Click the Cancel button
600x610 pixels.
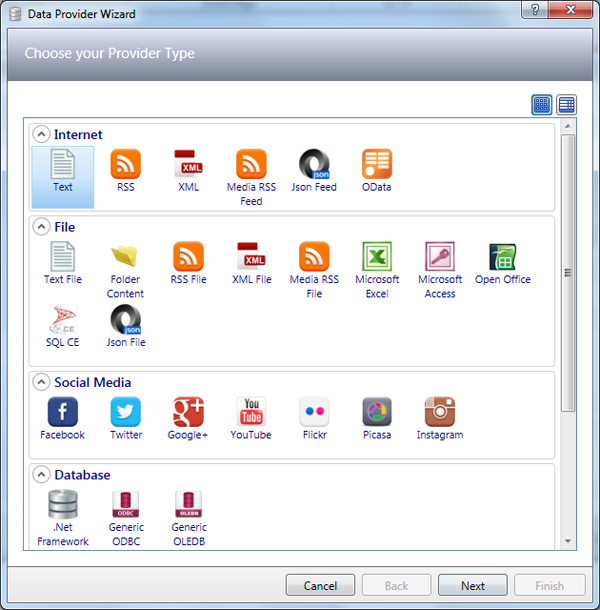click(x=320, y=585)
